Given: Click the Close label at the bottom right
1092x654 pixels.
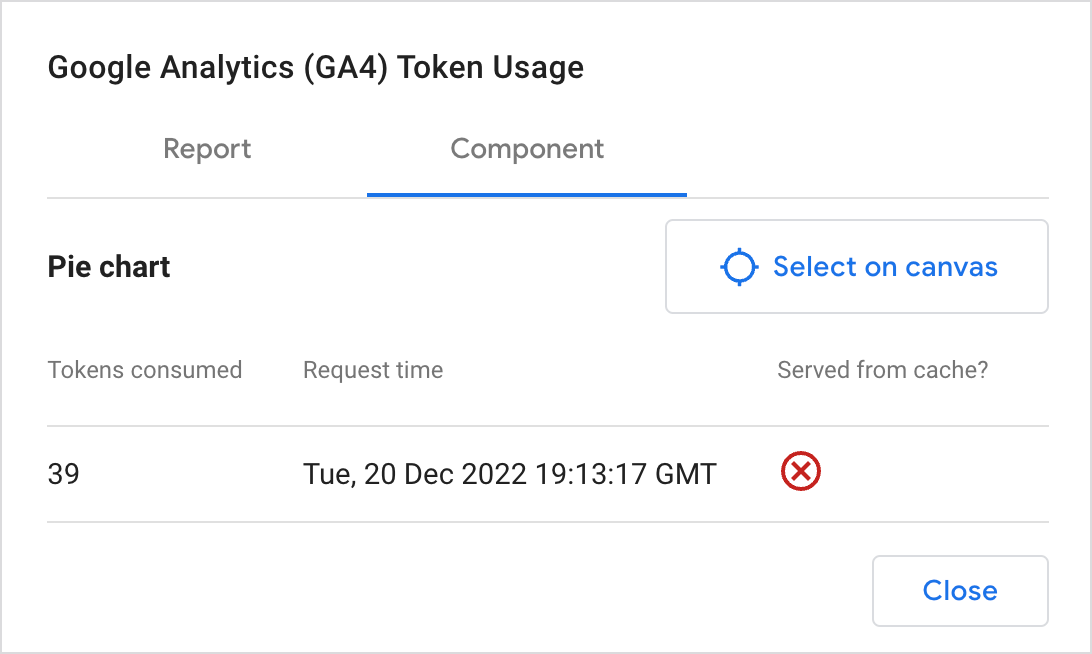Looking at the screenshot, I should tap(959, 591).
